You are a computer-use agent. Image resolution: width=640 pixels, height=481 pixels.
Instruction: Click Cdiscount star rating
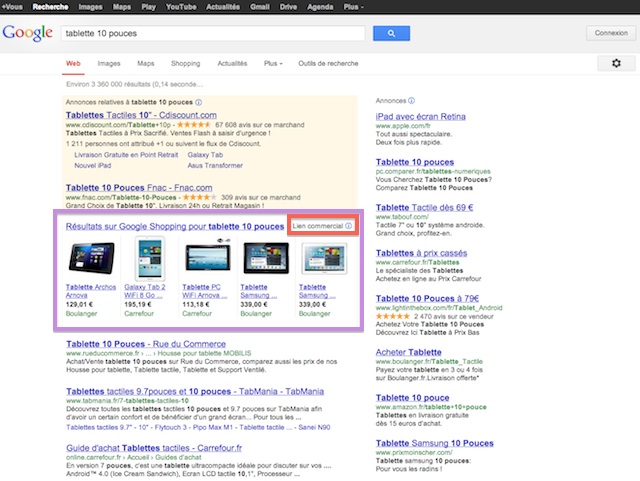pos(194,125)
